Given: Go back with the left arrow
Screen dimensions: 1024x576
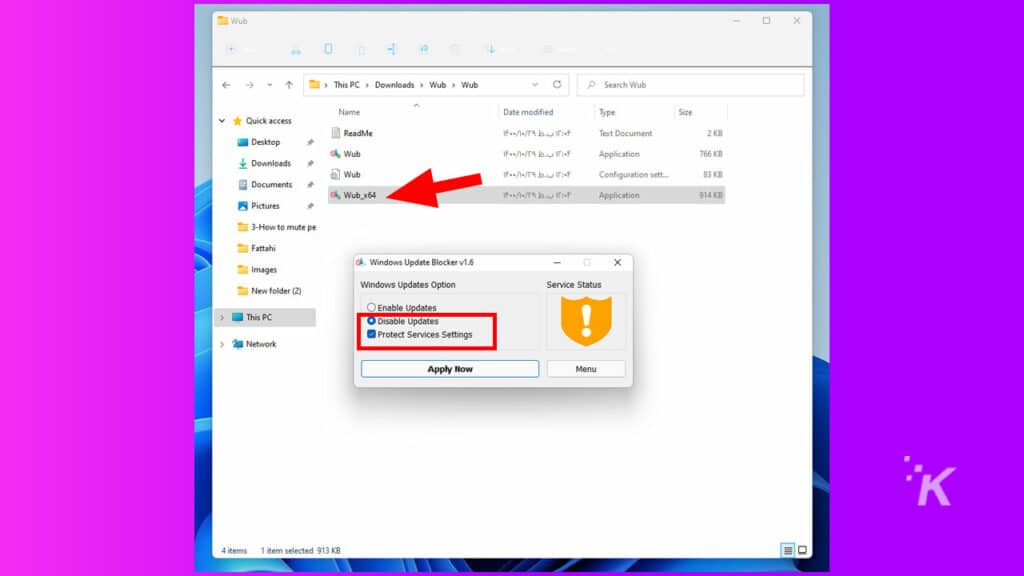Looking at the screenshot, I should (227, 85).
